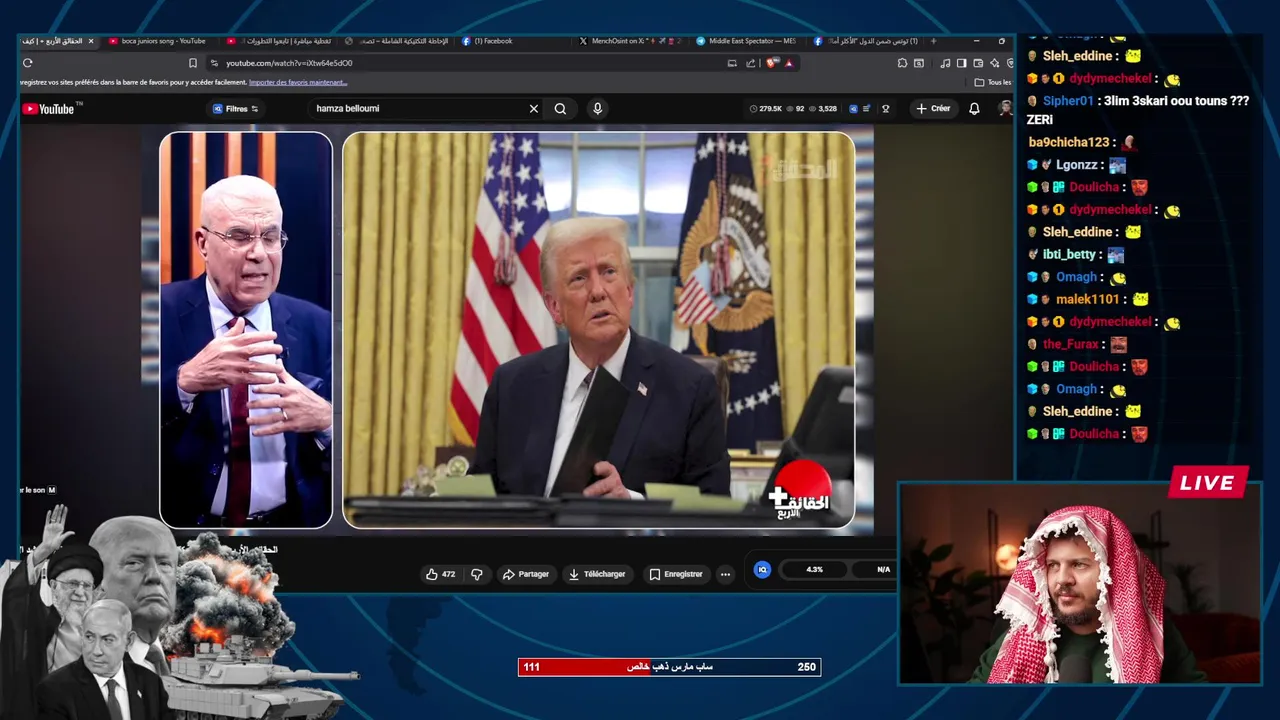Click the 3,528 stat in the header

click(x=823, y=109)
